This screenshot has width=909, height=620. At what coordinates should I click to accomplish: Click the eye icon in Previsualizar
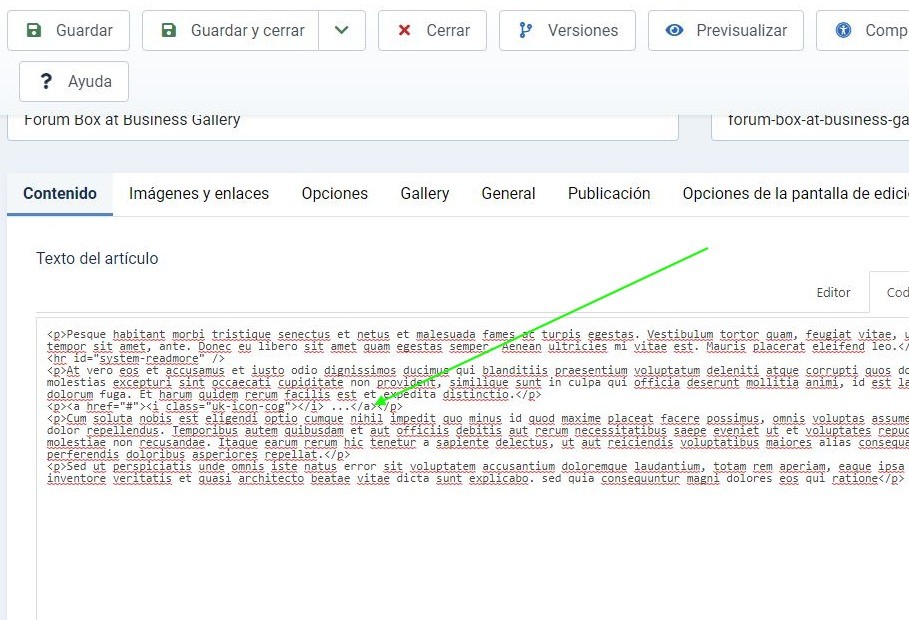click(x=674, y=30)
